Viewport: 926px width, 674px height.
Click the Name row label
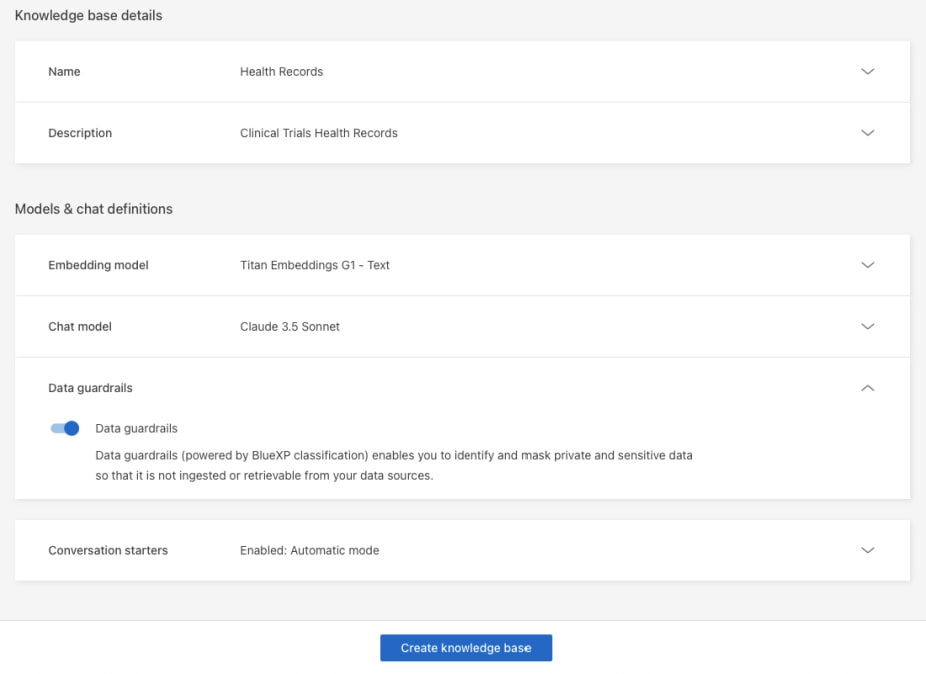(64, 72)
